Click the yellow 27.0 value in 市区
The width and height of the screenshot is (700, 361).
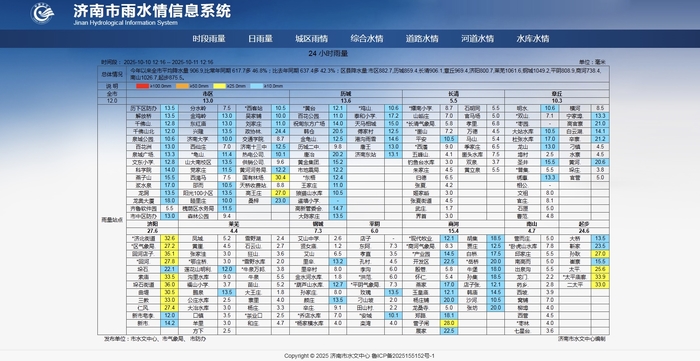(x=280, y=193)
